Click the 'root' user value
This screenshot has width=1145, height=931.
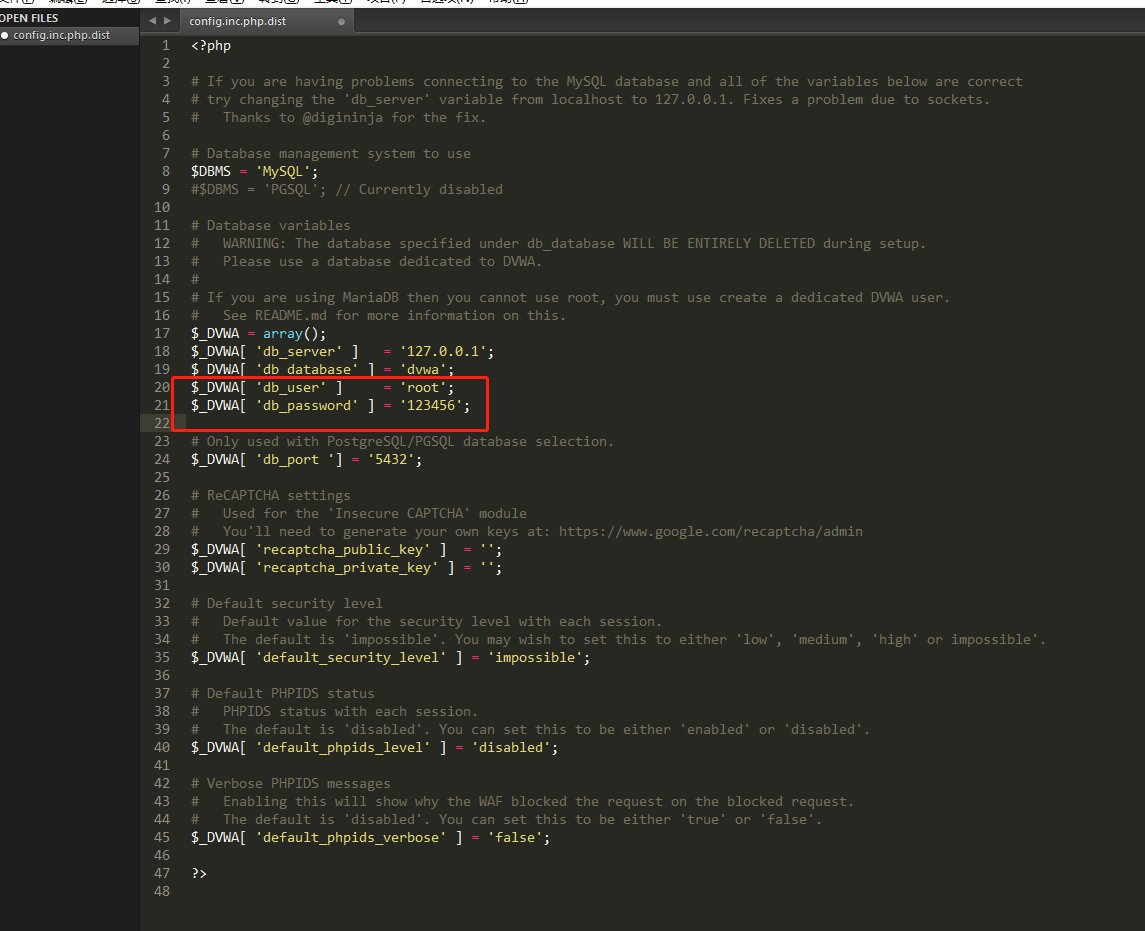(426, 388)
